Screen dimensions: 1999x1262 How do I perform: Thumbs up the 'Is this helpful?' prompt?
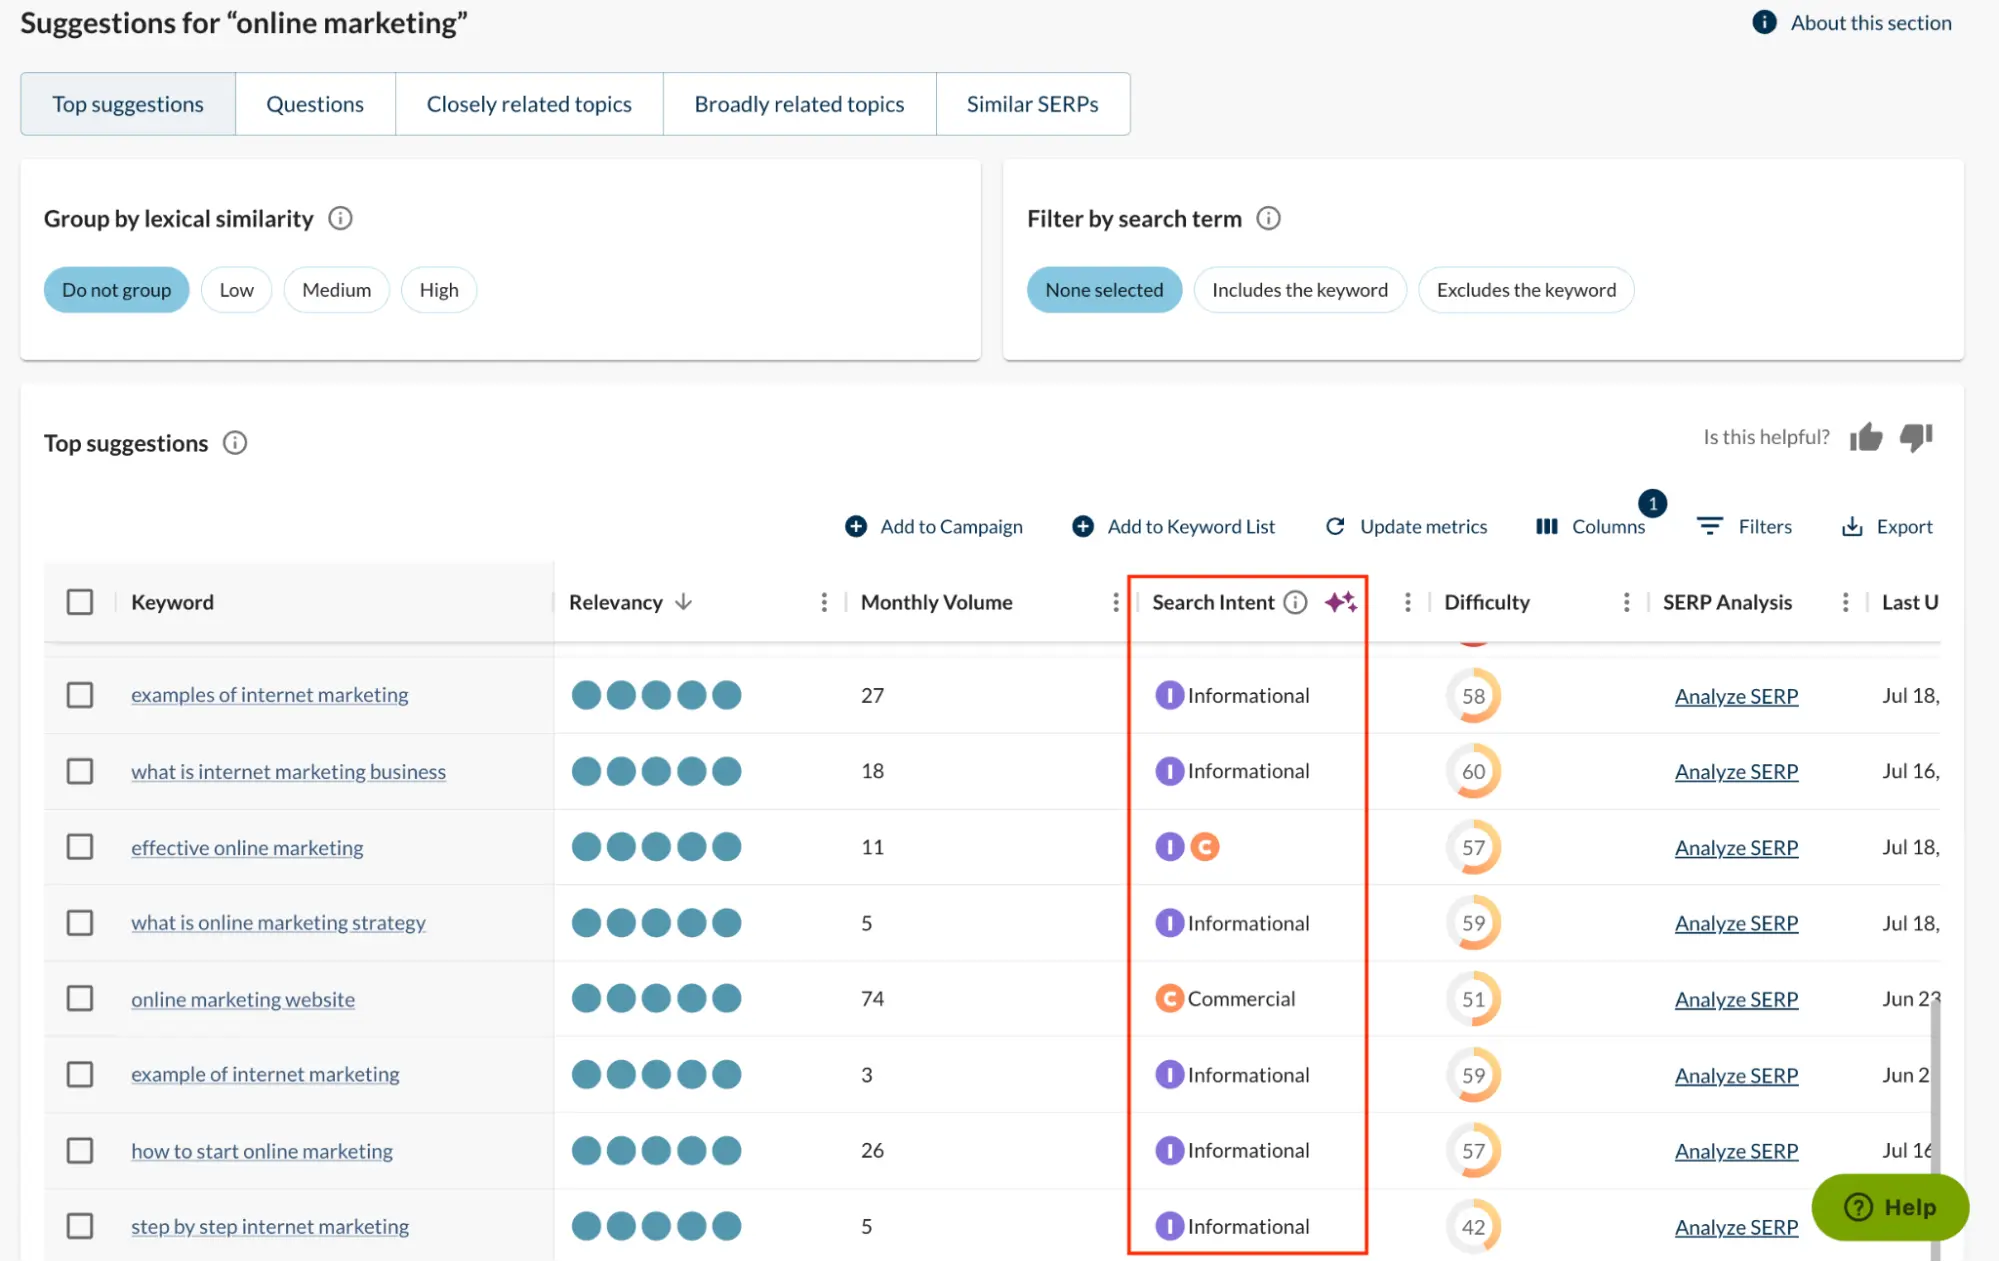coord(1868,437)
